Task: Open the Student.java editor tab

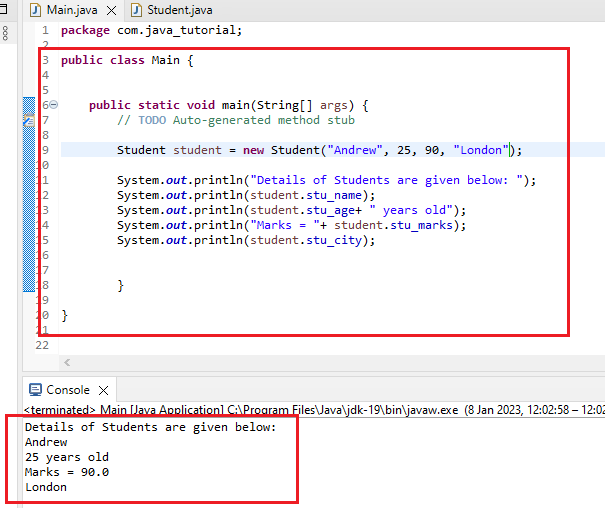Action: [x=179, y=10]
